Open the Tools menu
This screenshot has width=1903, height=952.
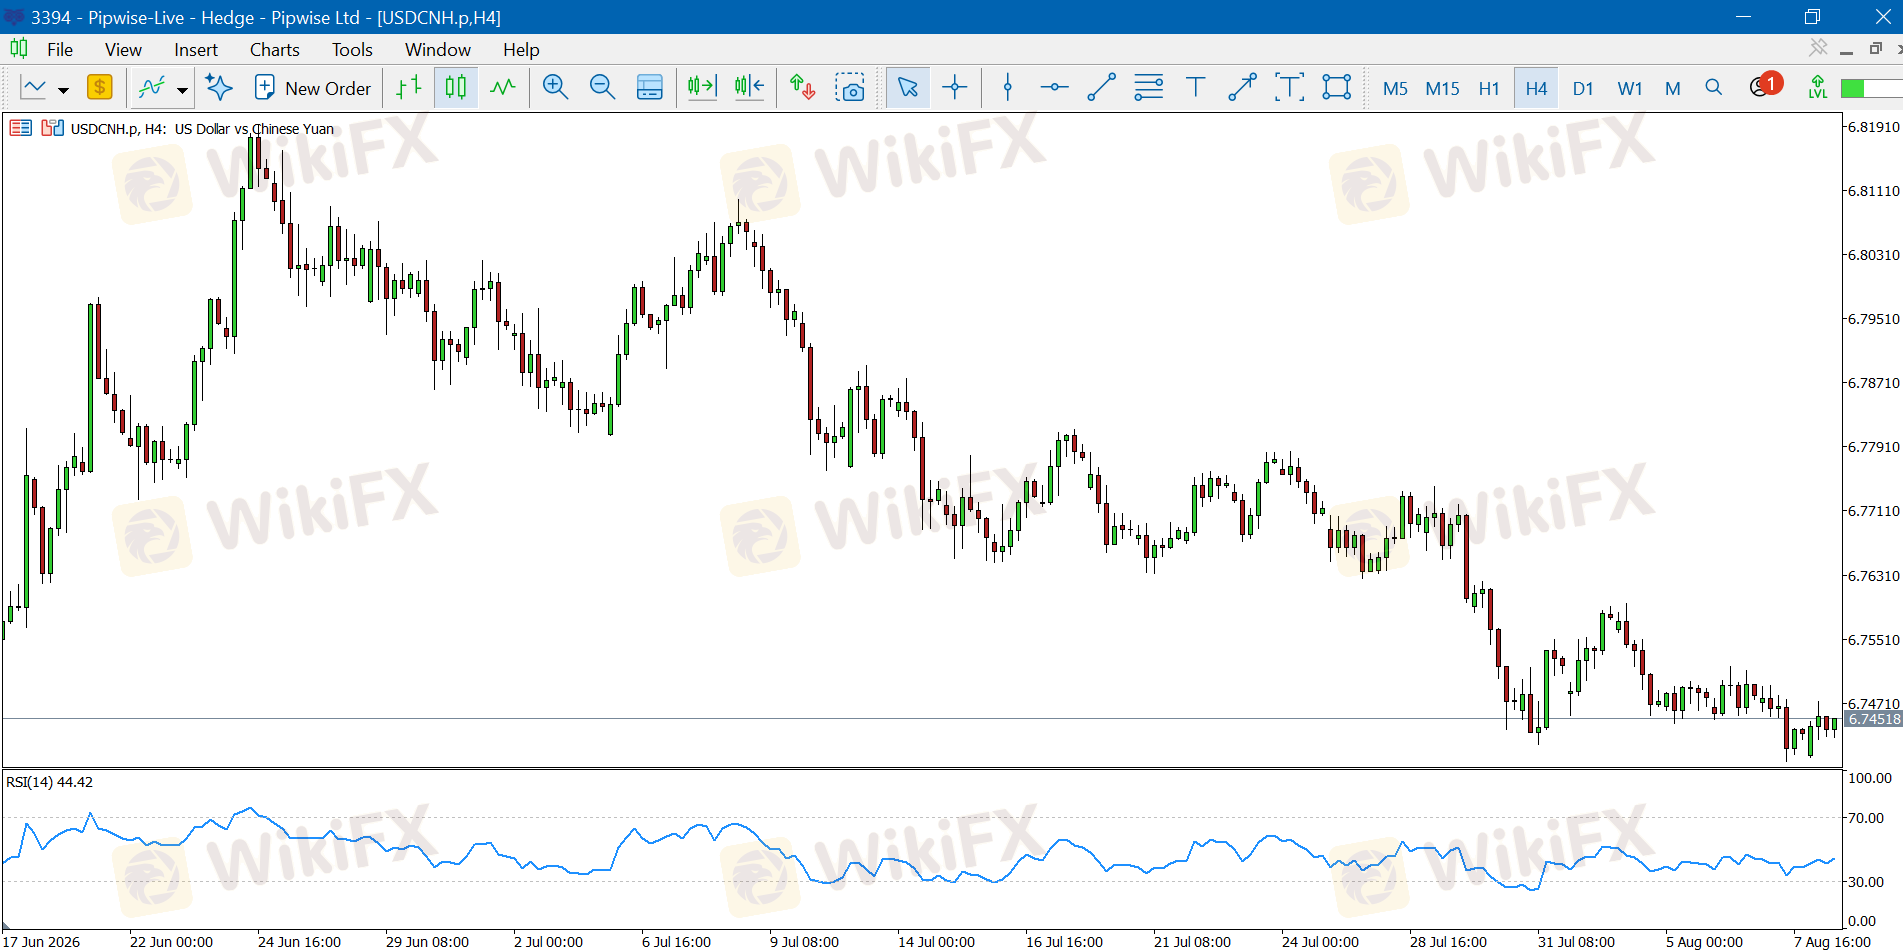352,50
